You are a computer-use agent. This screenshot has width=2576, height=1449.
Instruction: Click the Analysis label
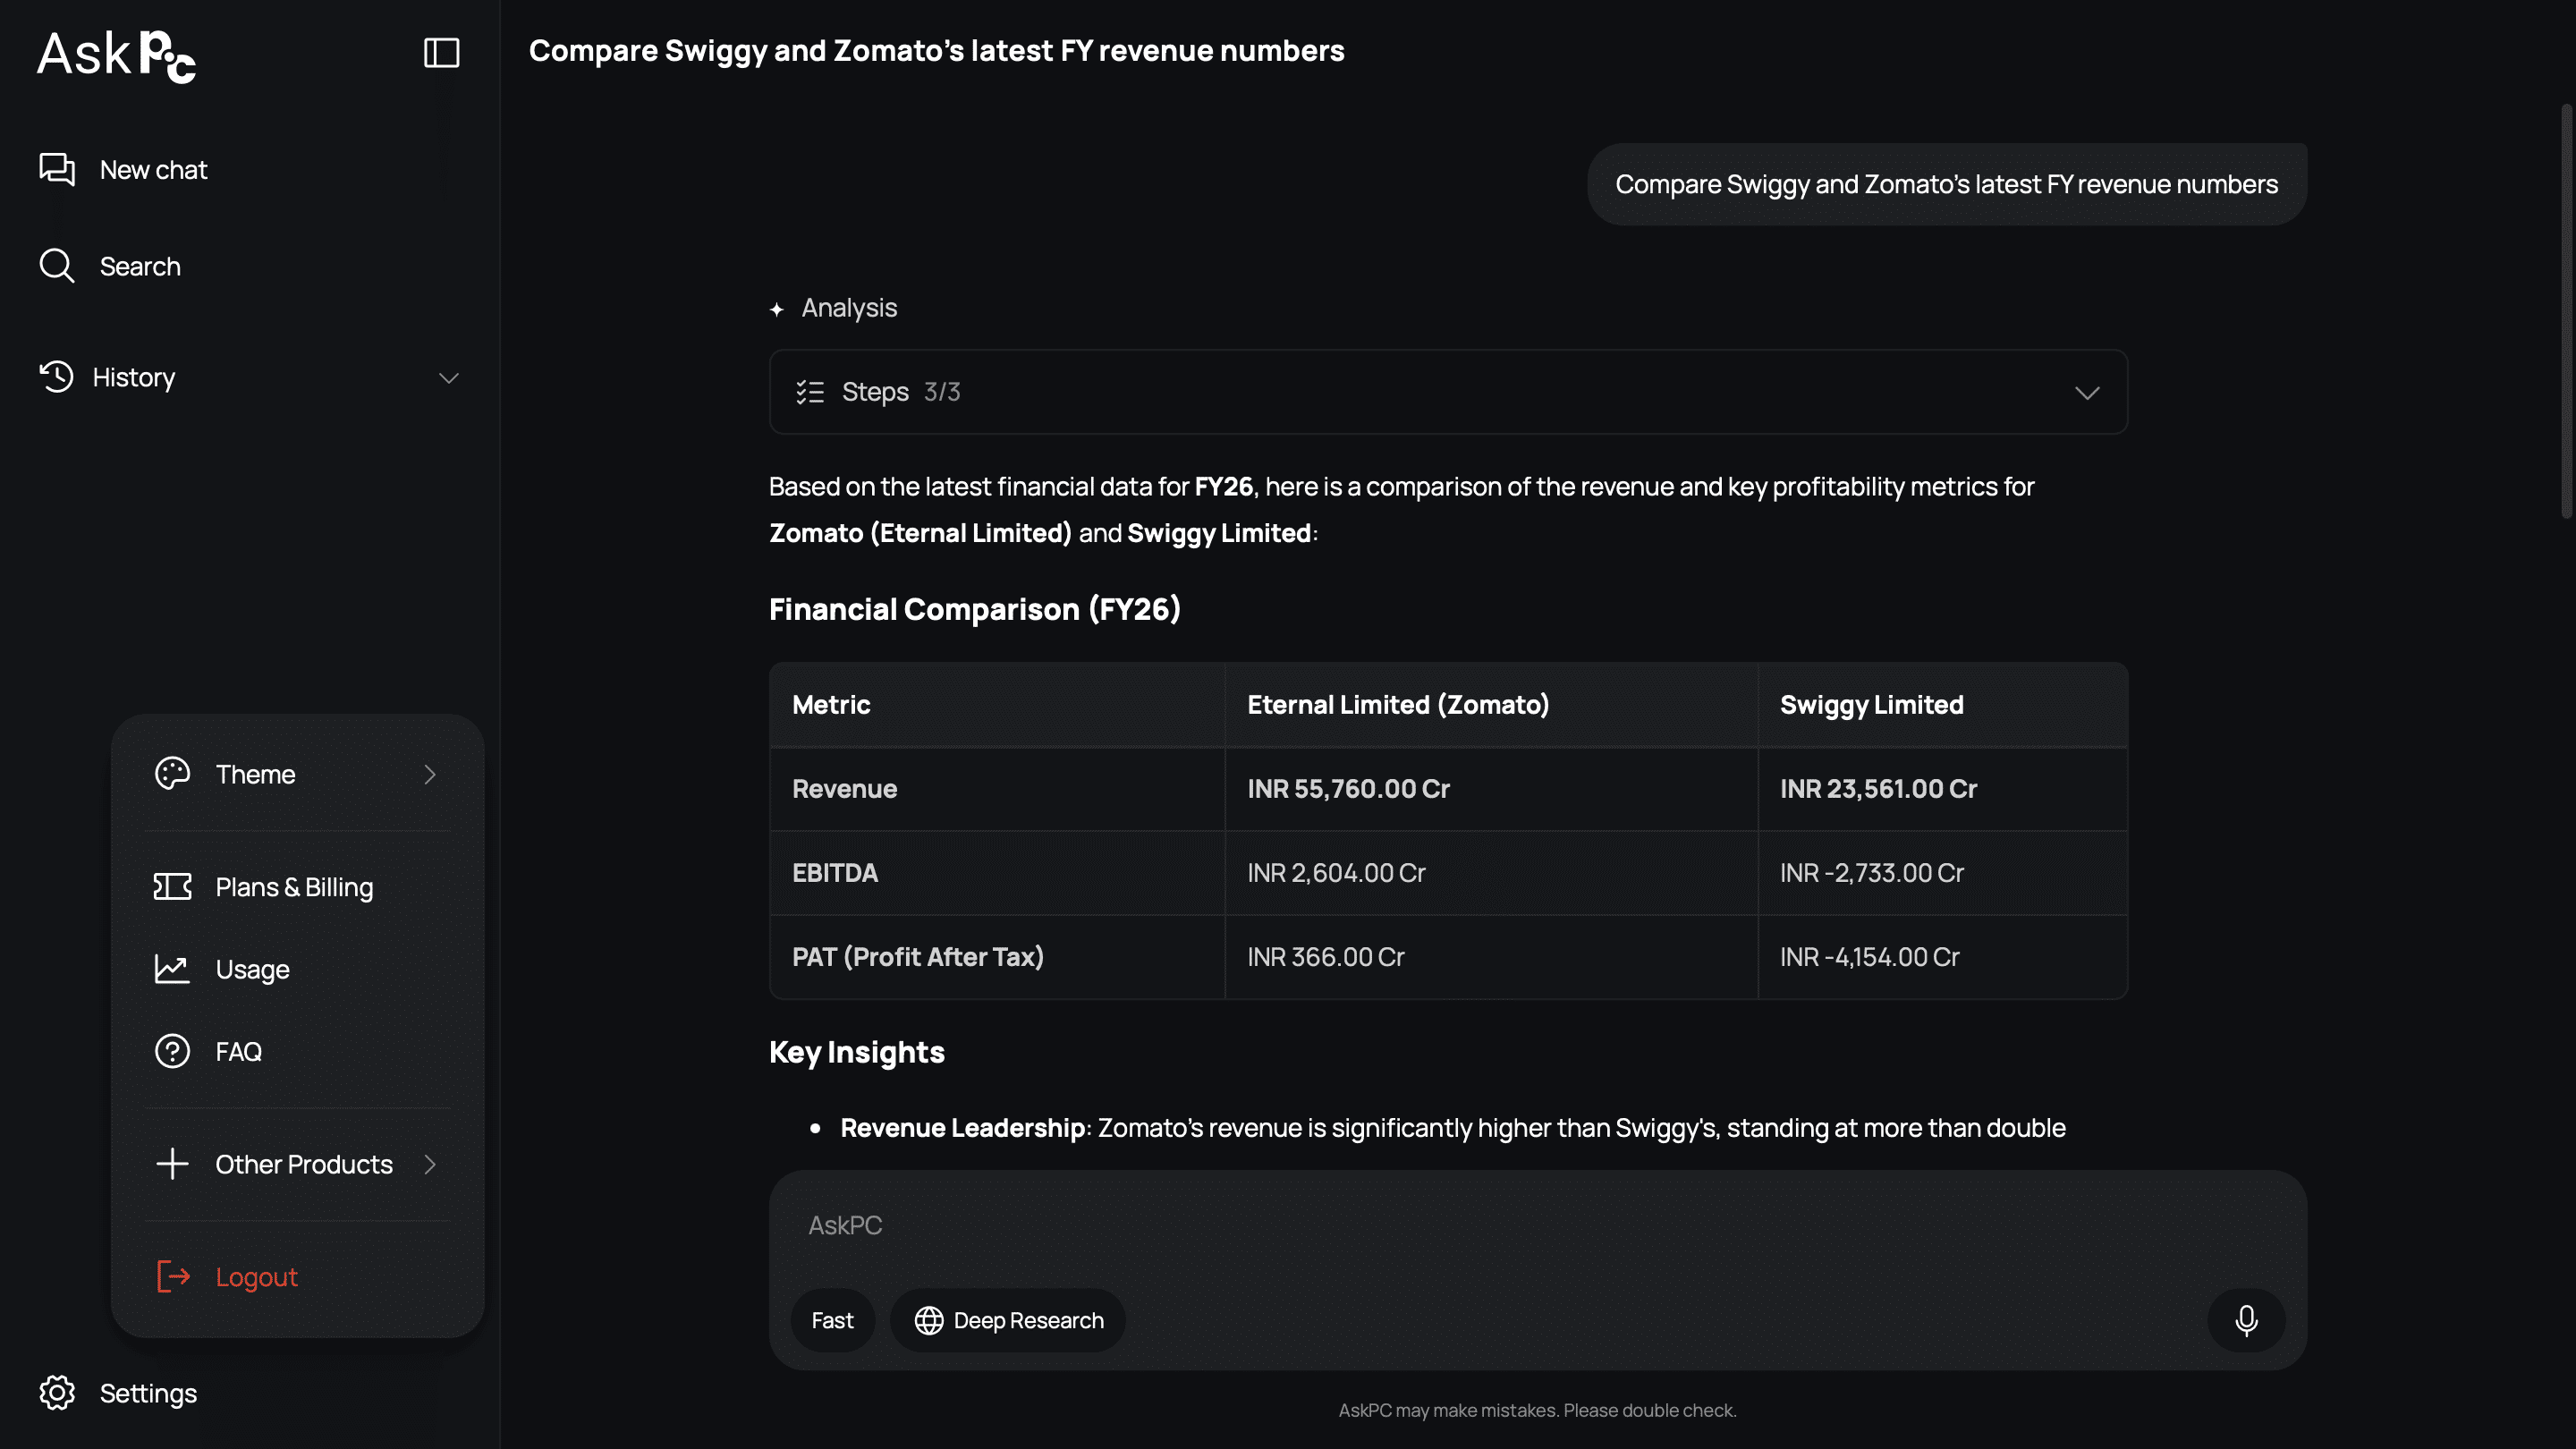(x=848, y=308)
